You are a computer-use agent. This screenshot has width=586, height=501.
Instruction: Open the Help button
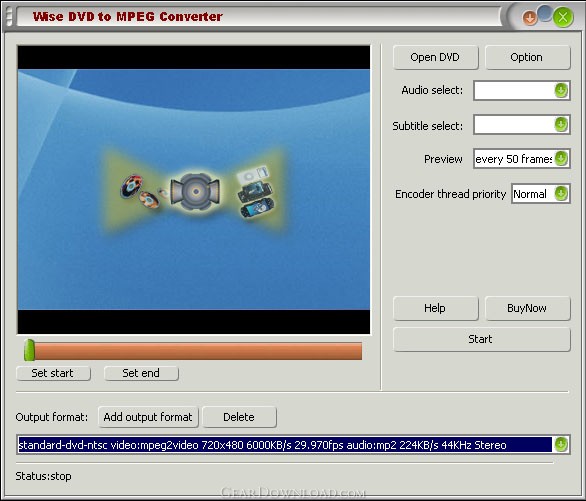[x=435, y=308]
